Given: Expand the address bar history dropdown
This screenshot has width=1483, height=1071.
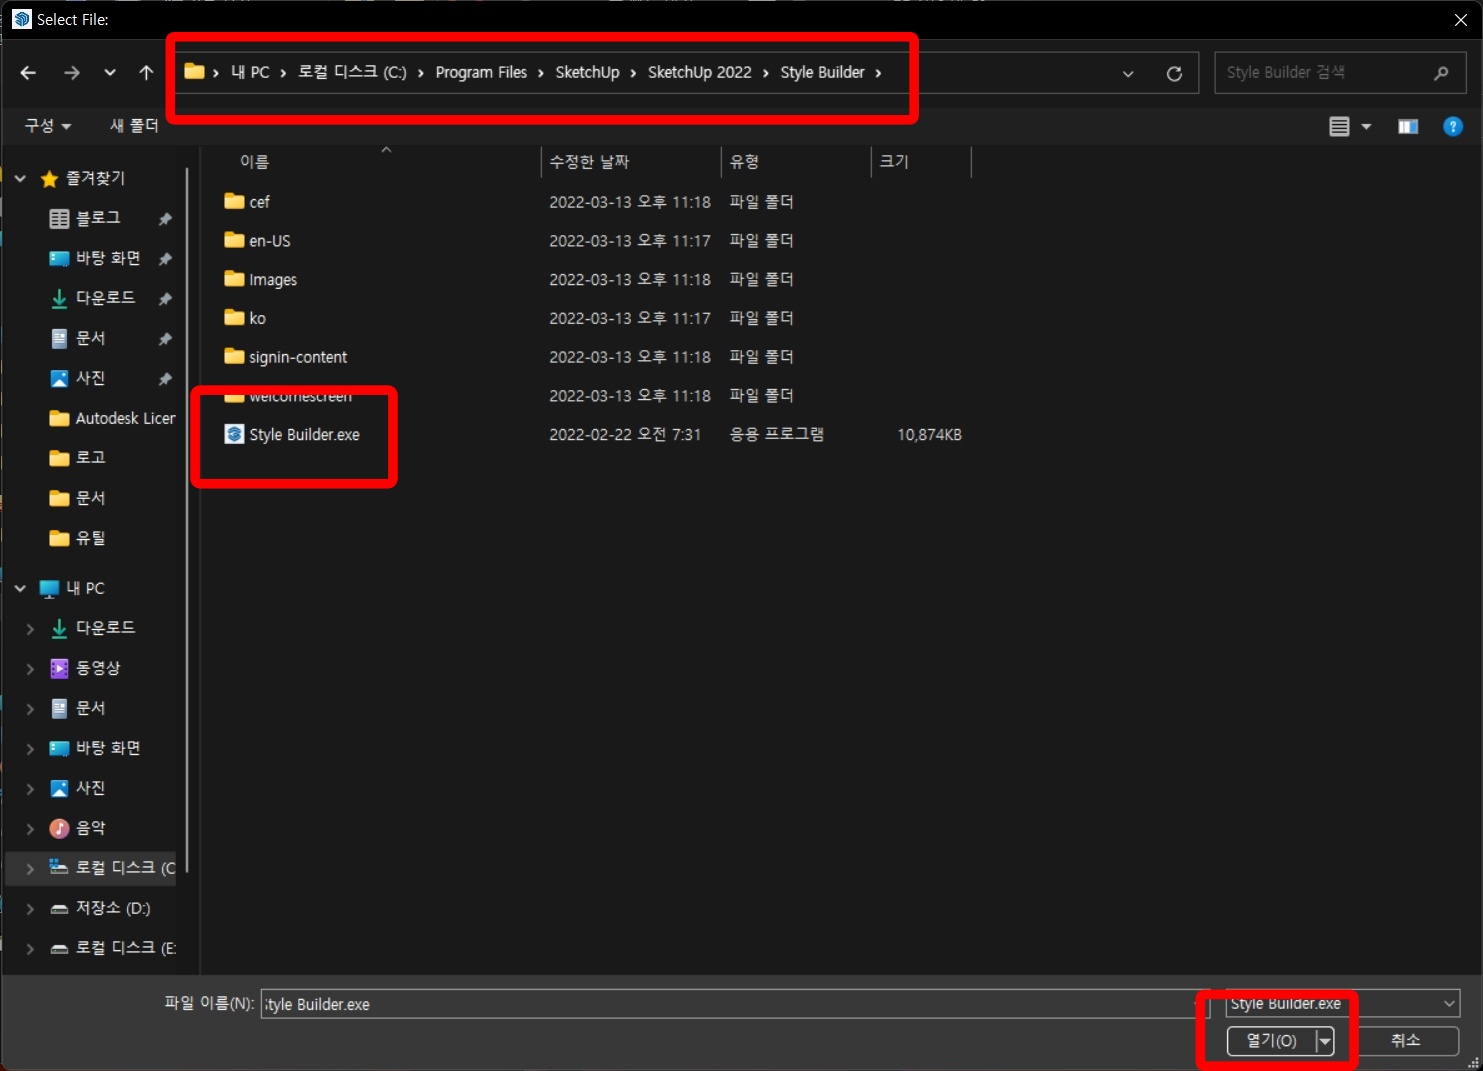Looking at the screenshot, I should tap(1128, 73).
